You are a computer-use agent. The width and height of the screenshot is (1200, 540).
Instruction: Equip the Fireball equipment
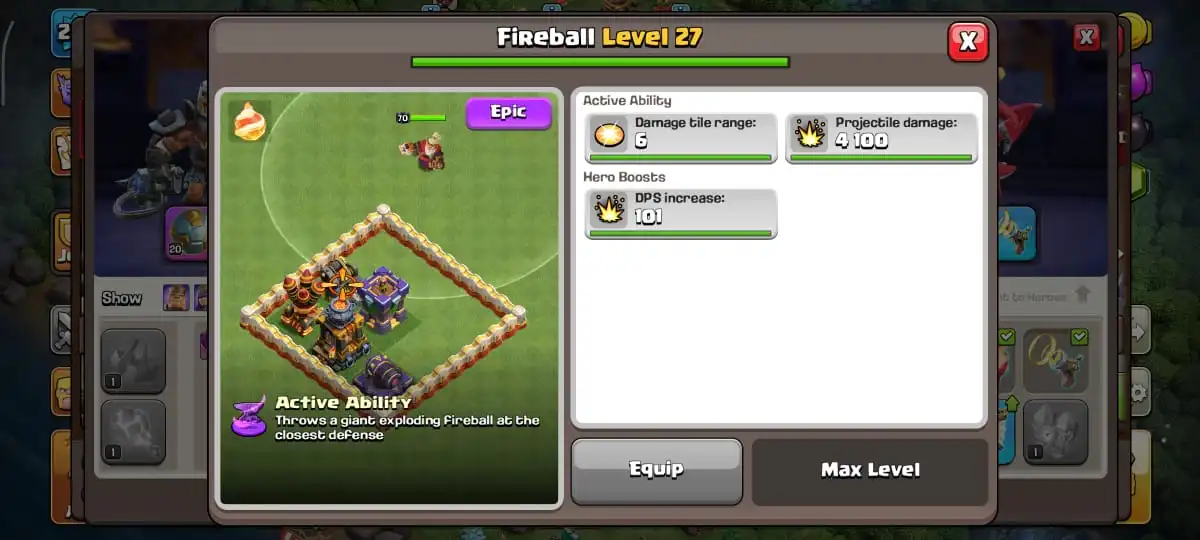[656, 470]
